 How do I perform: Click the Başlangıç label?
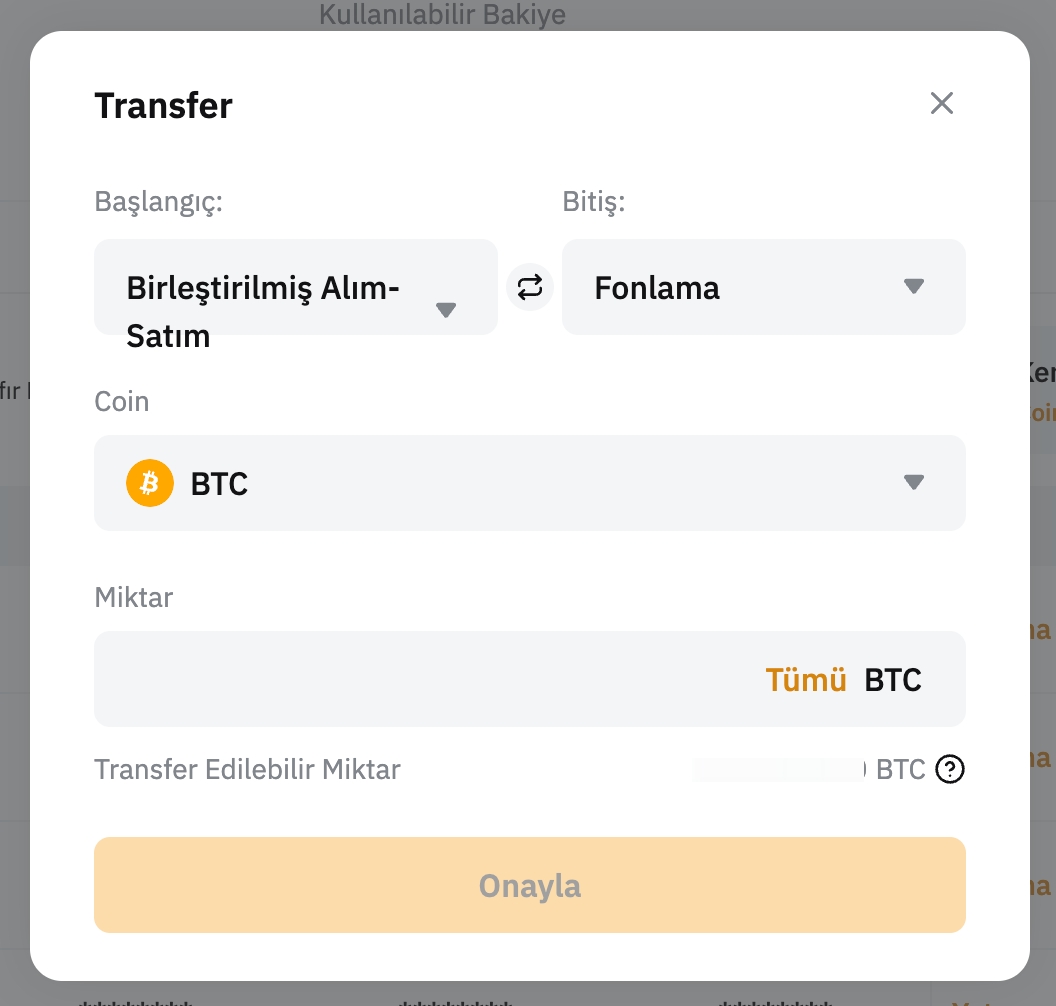[158, 201]
